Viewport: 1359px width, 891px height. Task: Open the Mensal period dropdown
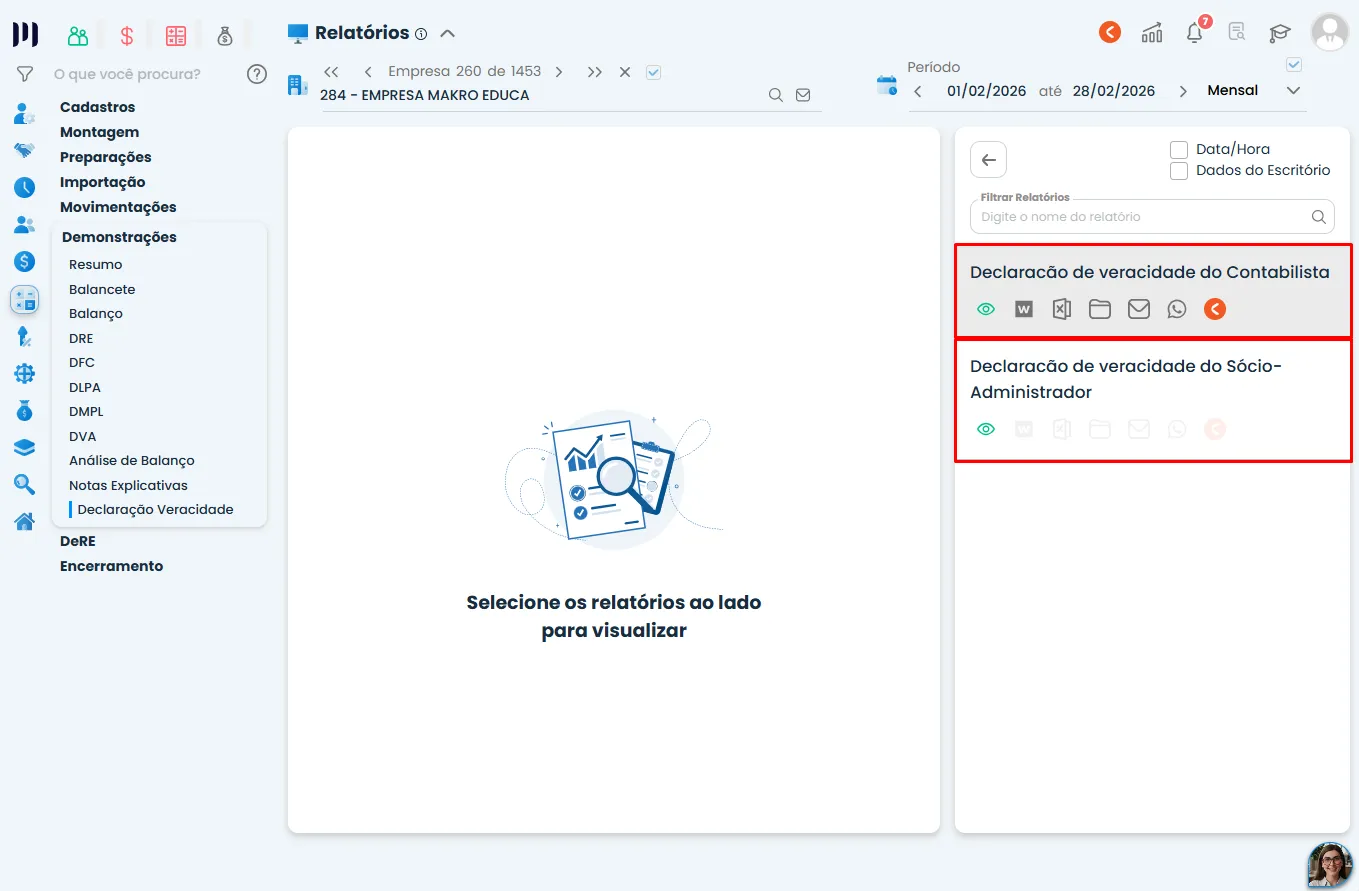point(1254,91)
